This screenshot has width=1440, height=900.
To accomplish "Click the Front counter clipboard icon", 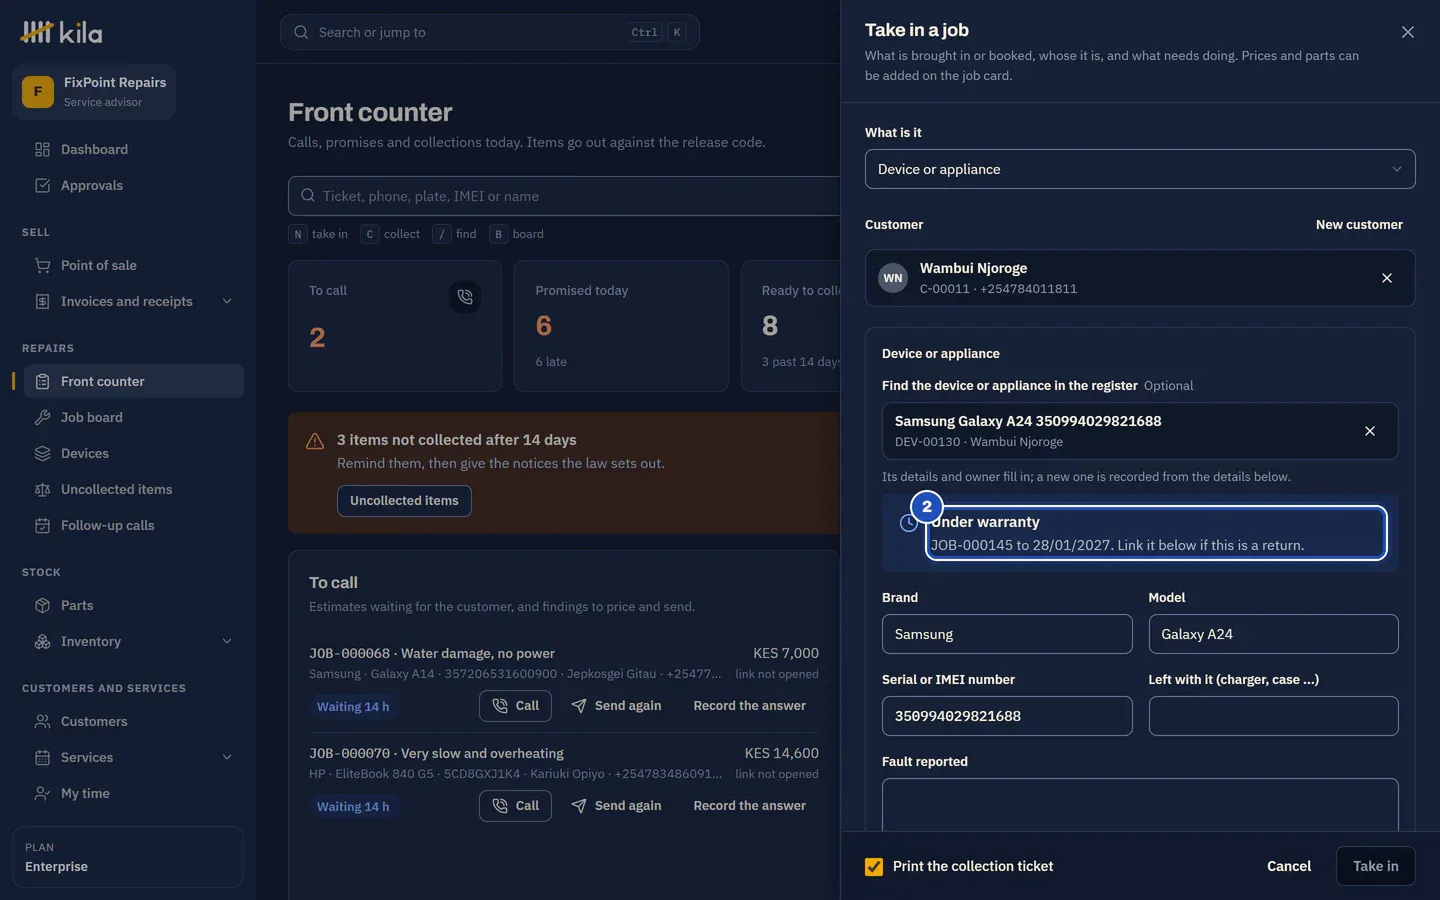I will tap(42, 381).
